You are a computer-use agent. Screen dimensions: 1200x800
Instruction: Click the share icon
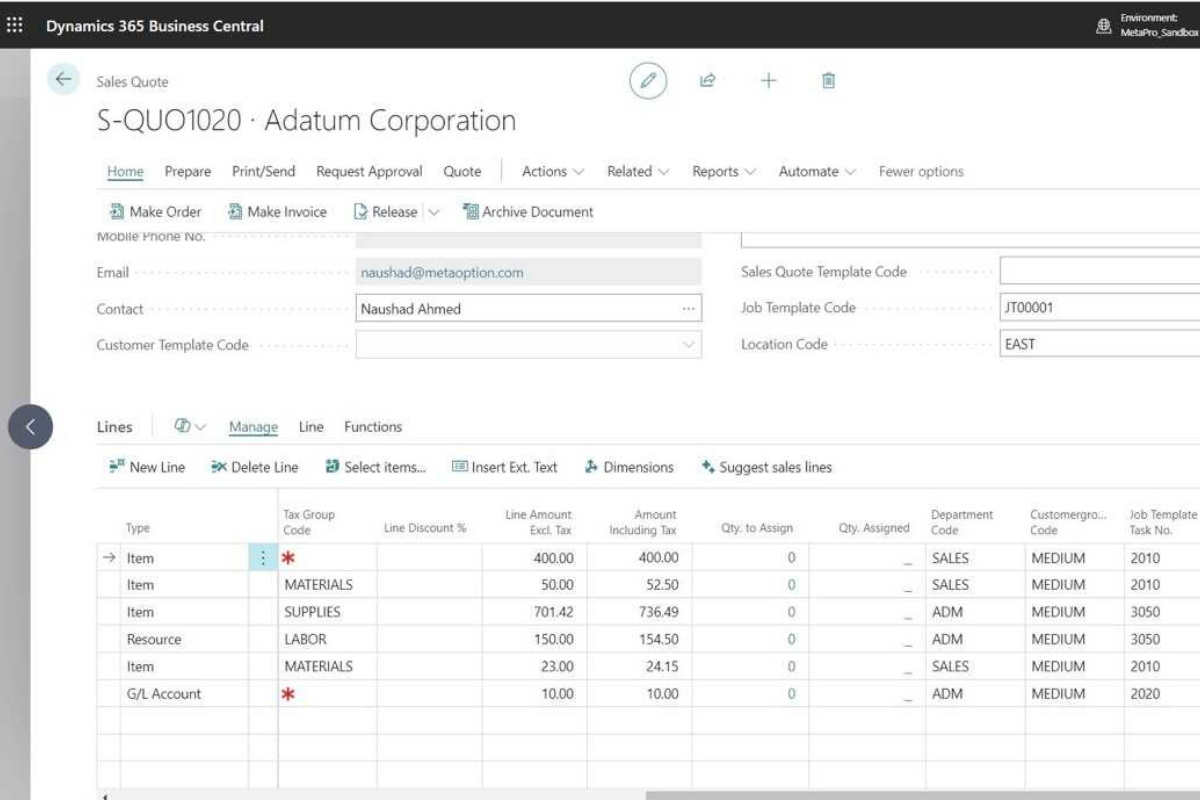pyautogui.click(x=708, y=81)
